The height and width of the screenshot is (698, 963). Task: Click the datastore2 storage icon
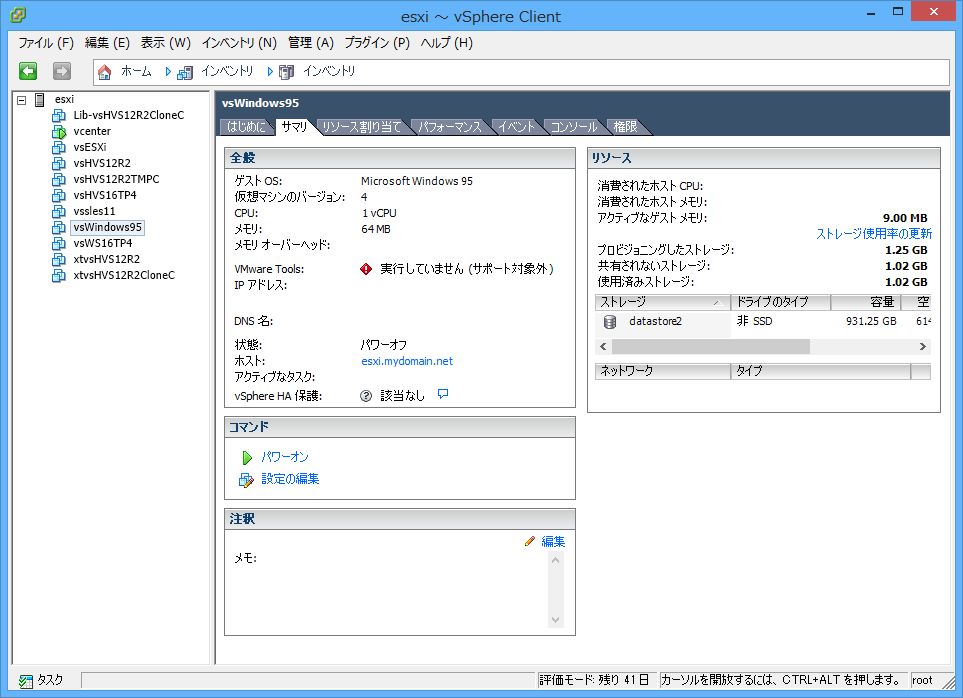click(610, 322)
